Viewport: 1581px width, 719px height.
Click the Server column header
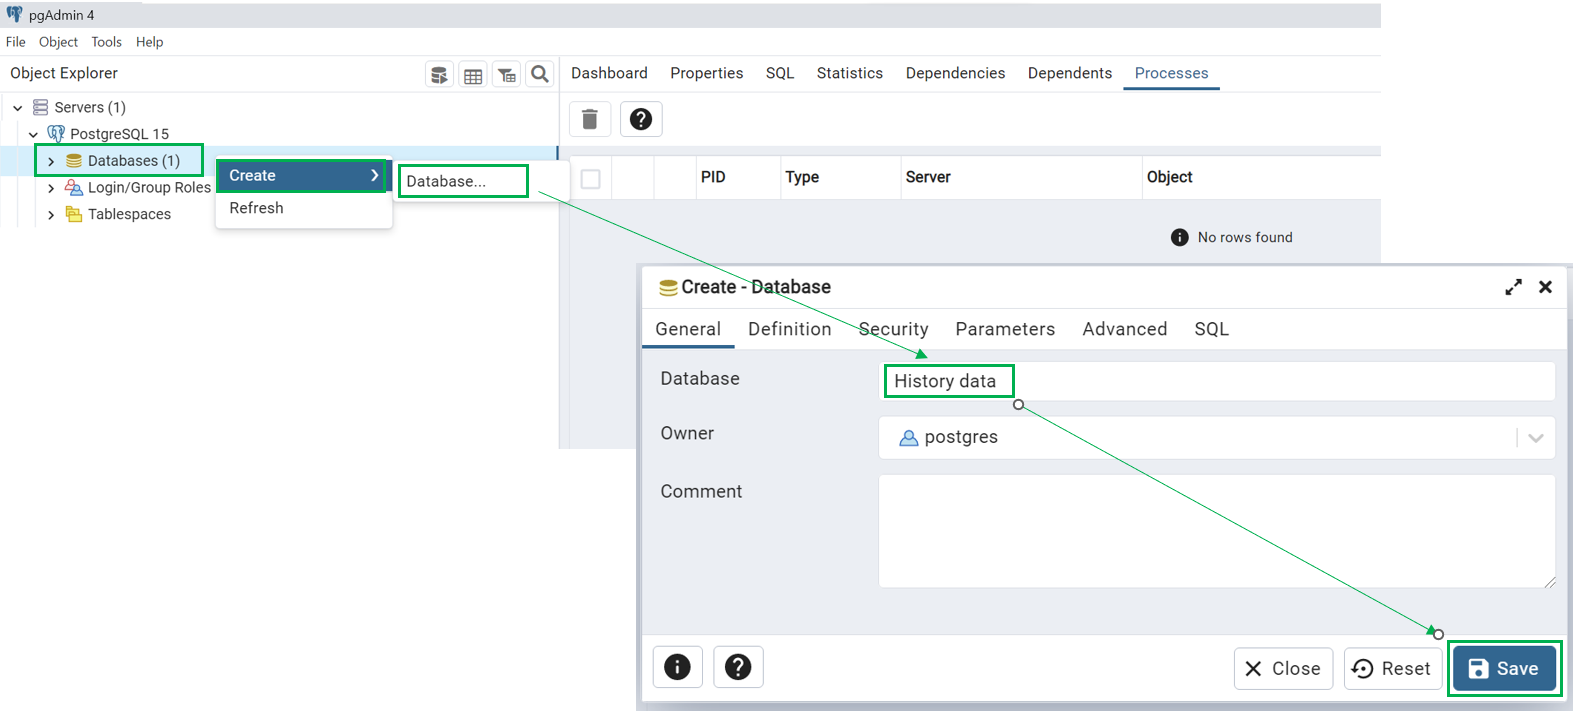pos(928,177)
